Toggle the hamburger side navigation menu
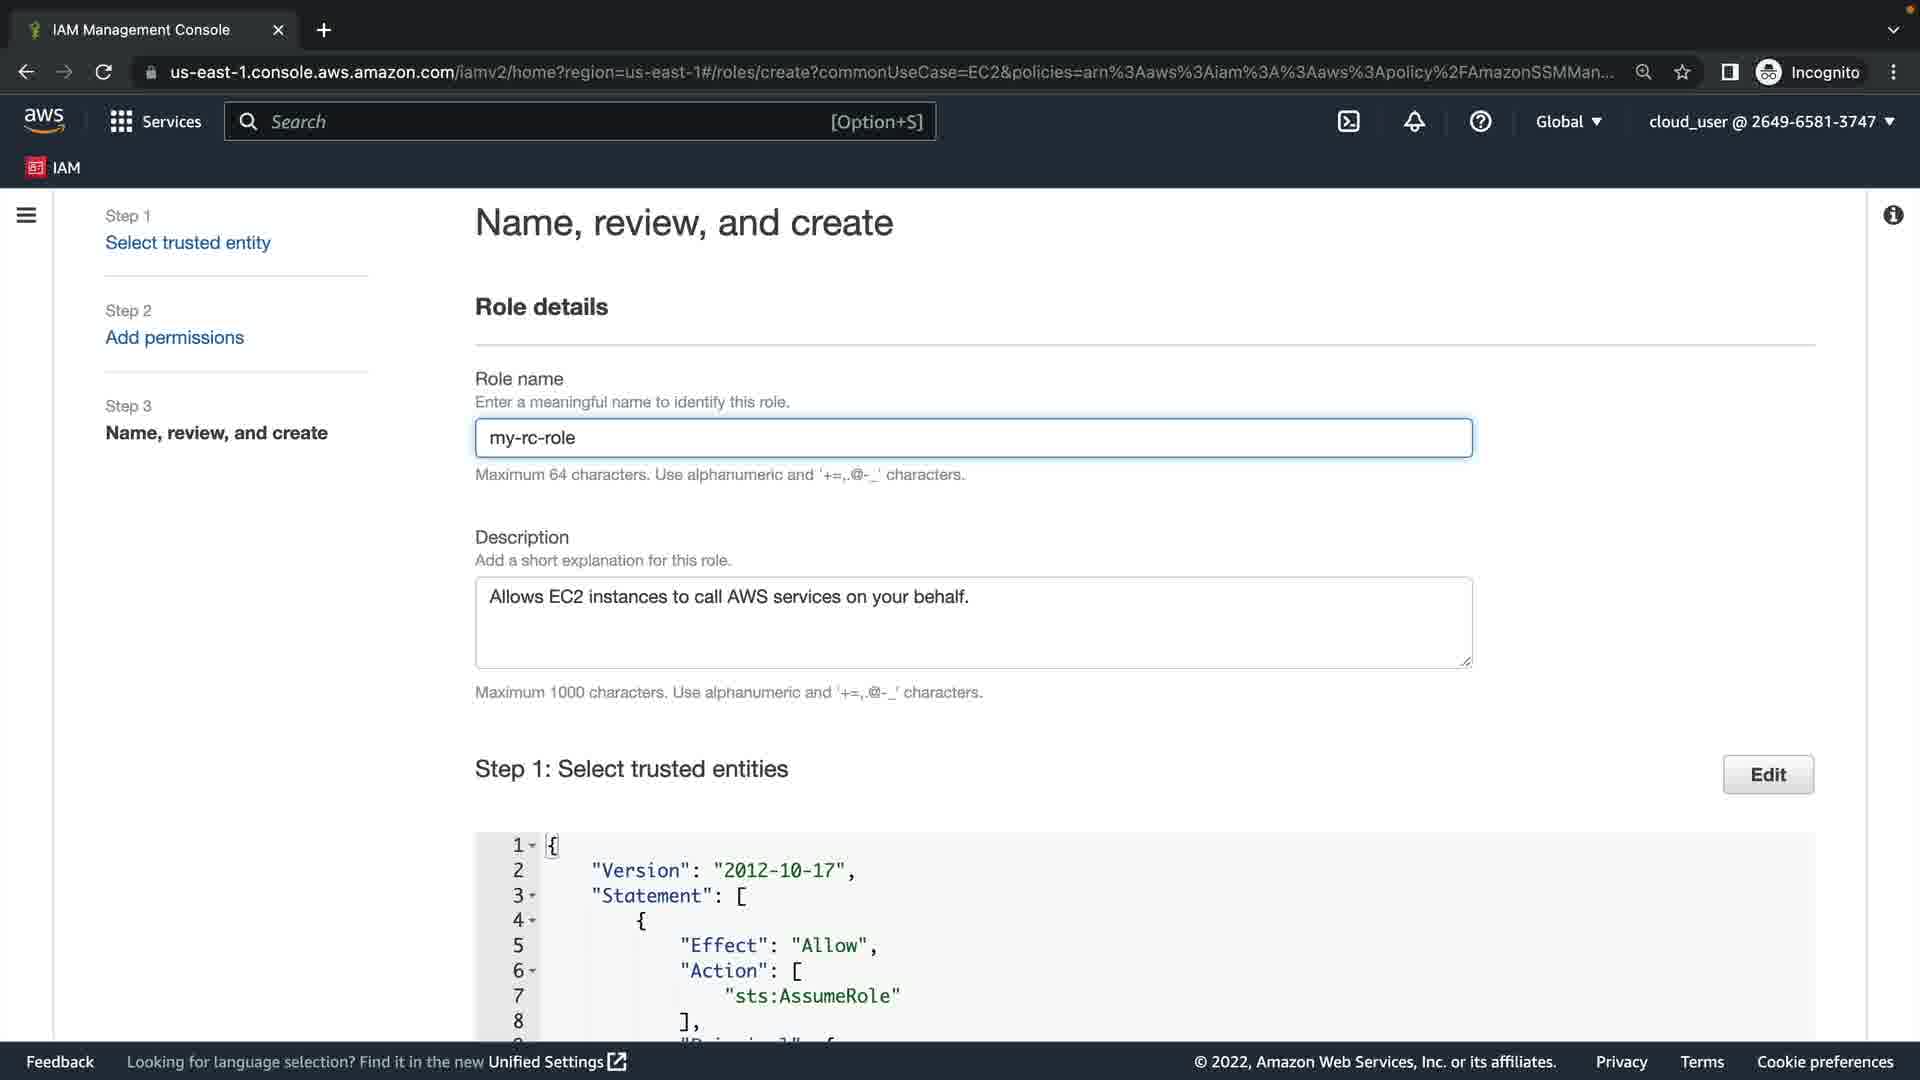1920x1080 pixels. click(x=27, y=215)
